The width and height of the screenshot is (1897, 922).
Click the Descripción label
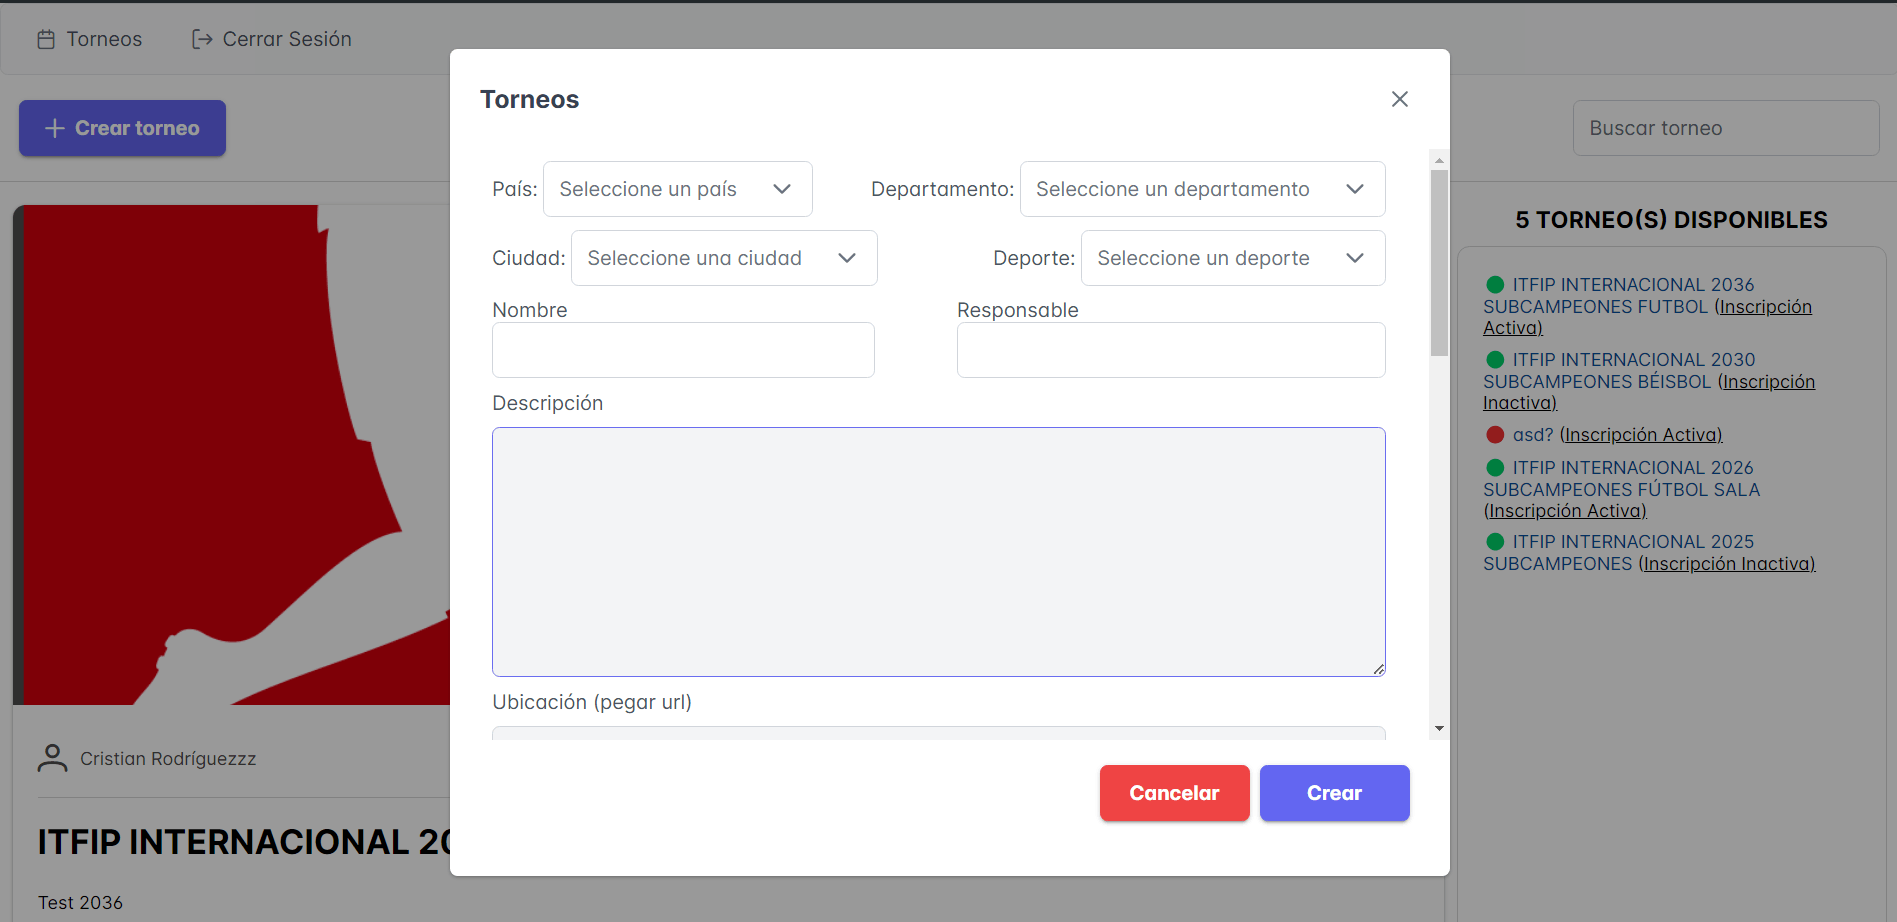pyautogui.click(x=547, y=403)
